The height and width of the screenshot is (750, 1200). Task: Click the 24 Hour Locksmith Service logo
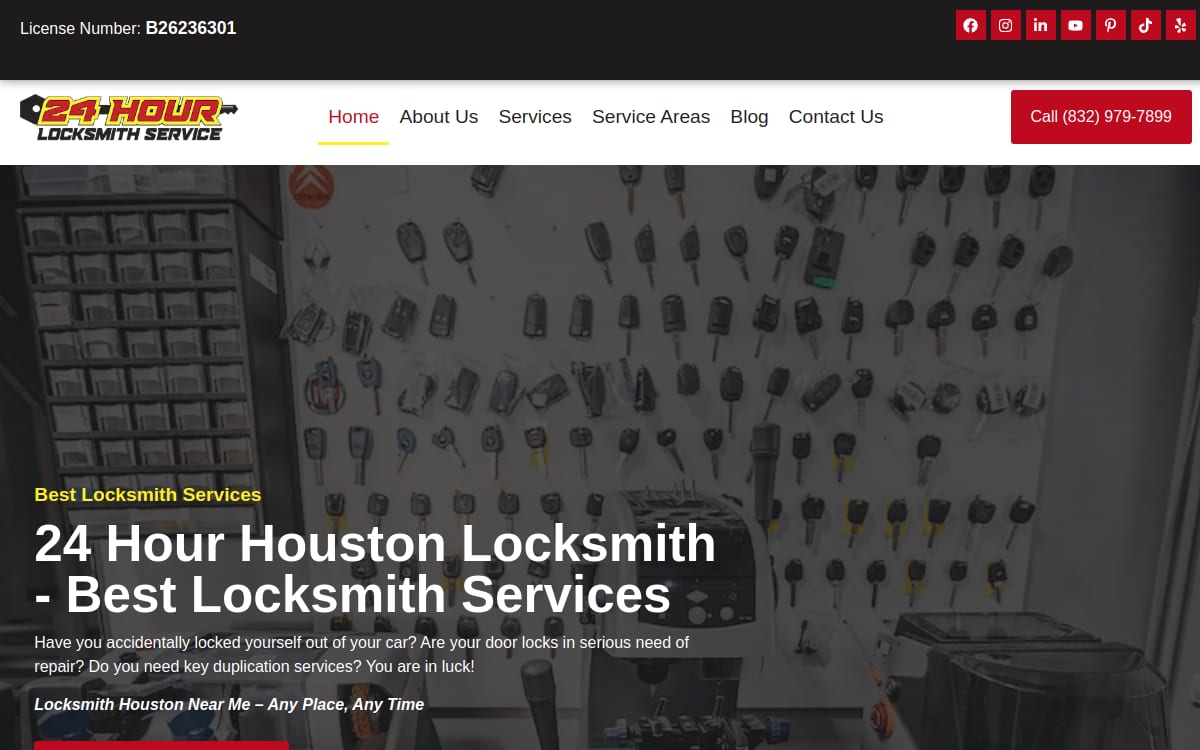click(129, 118)
